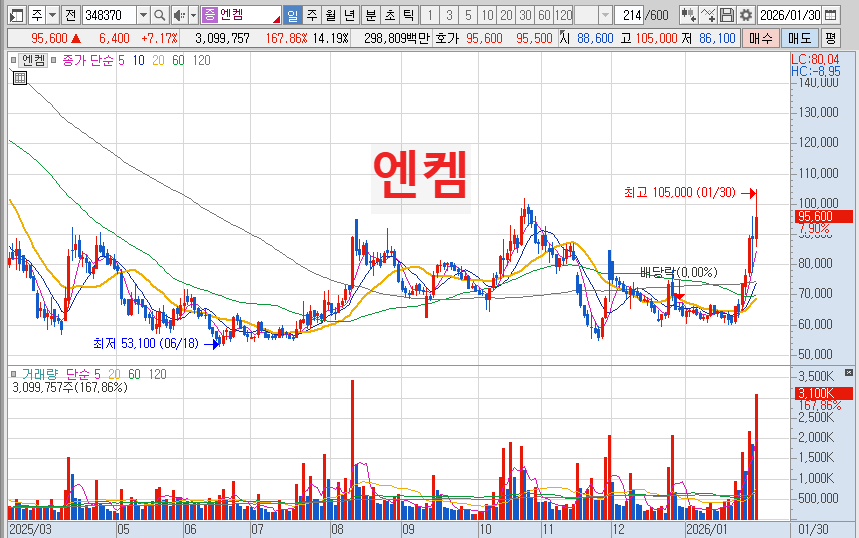Screen dimensions: 859x538
Task: Close the volume panel with x icon
Action: pyautogui.click(x=849, y=373)
